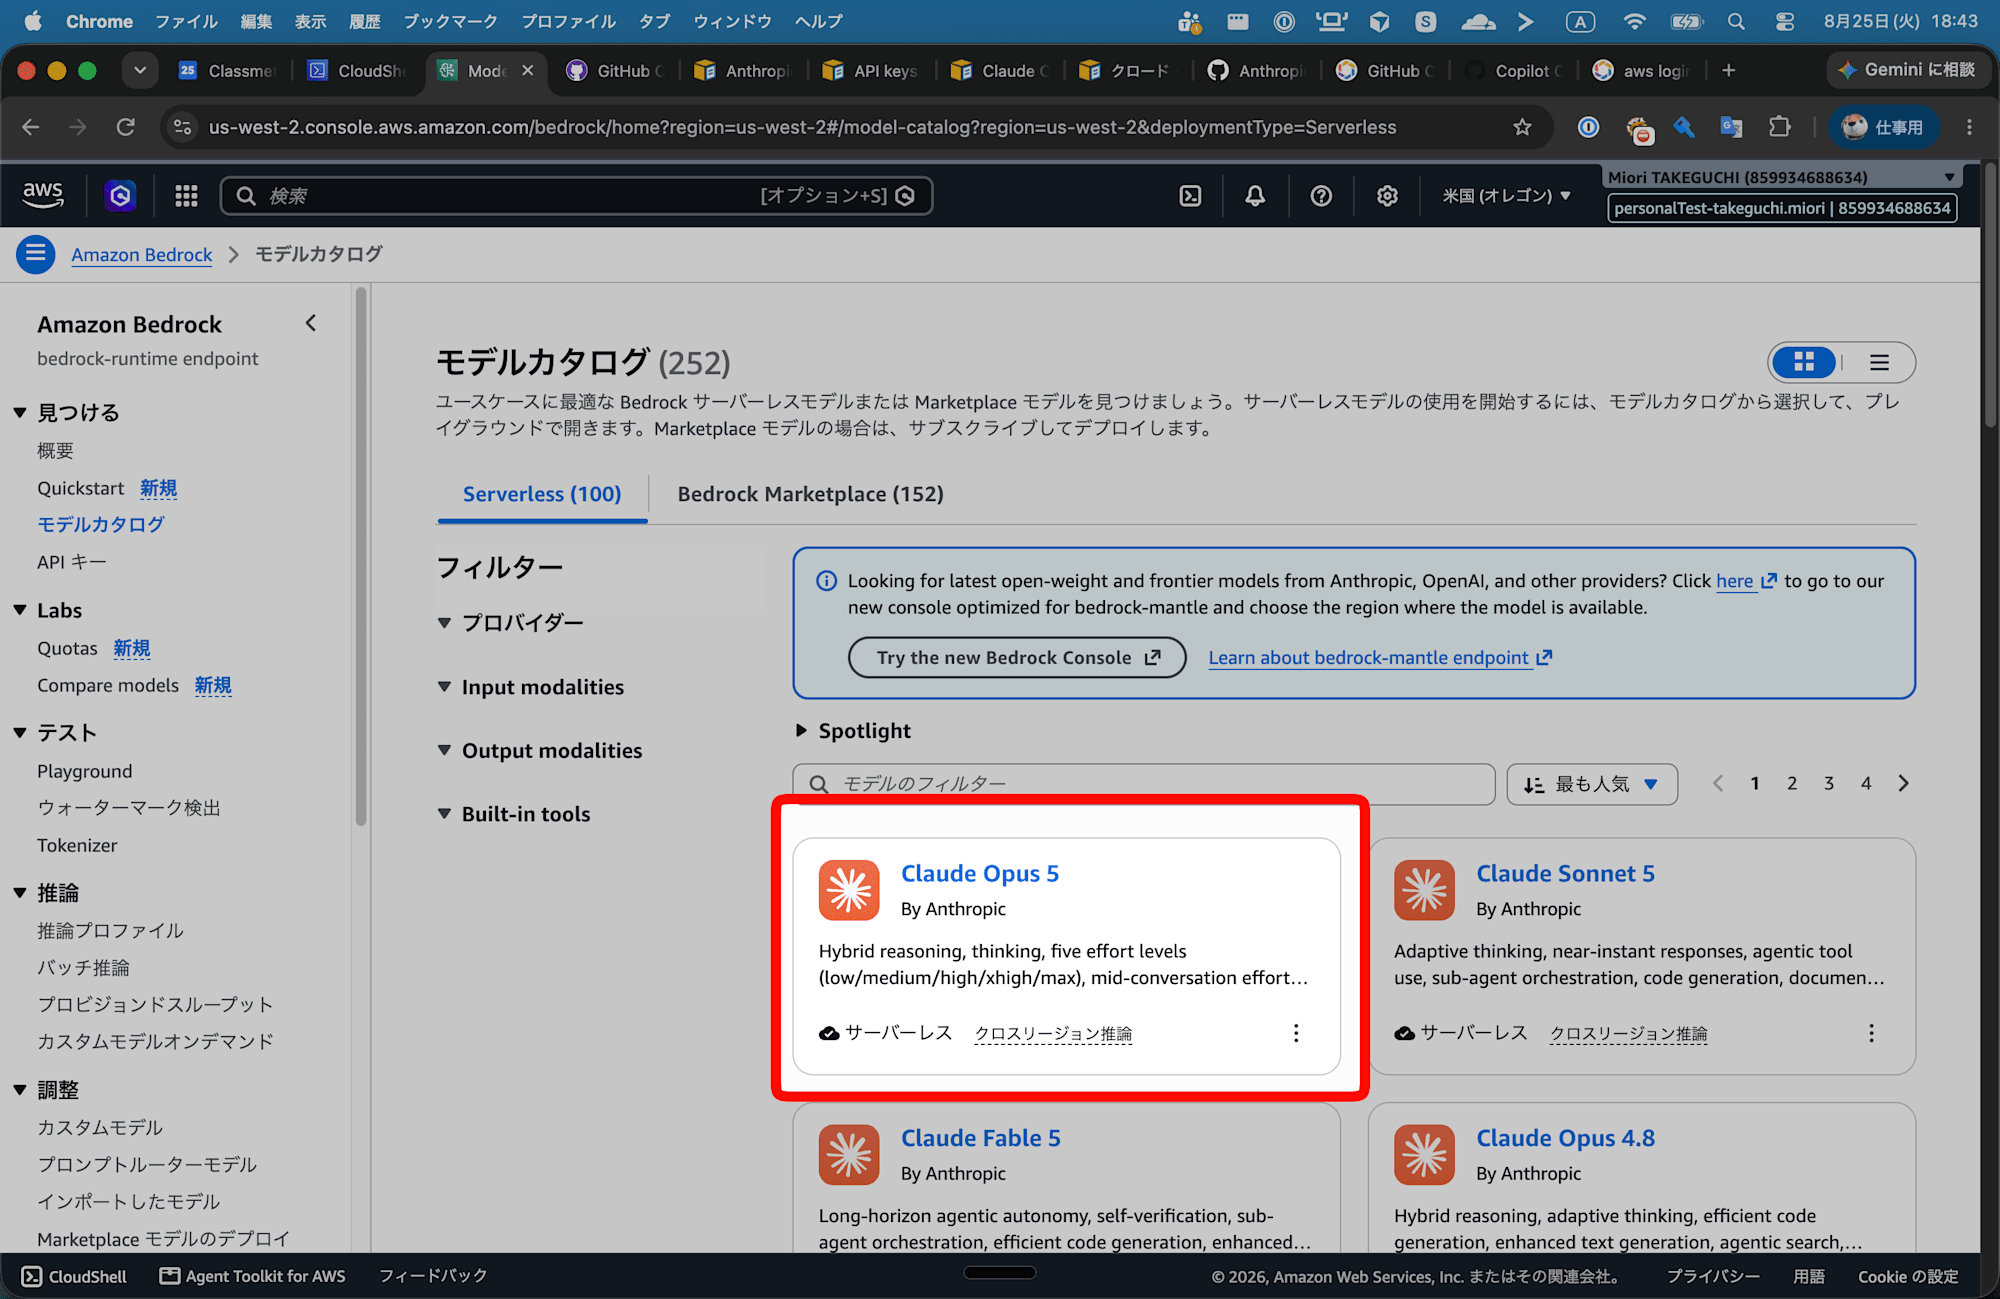Open the 最も人気 sort dropdown
This screenshot has width=2000, height=1299.
tap(1592, 784)
